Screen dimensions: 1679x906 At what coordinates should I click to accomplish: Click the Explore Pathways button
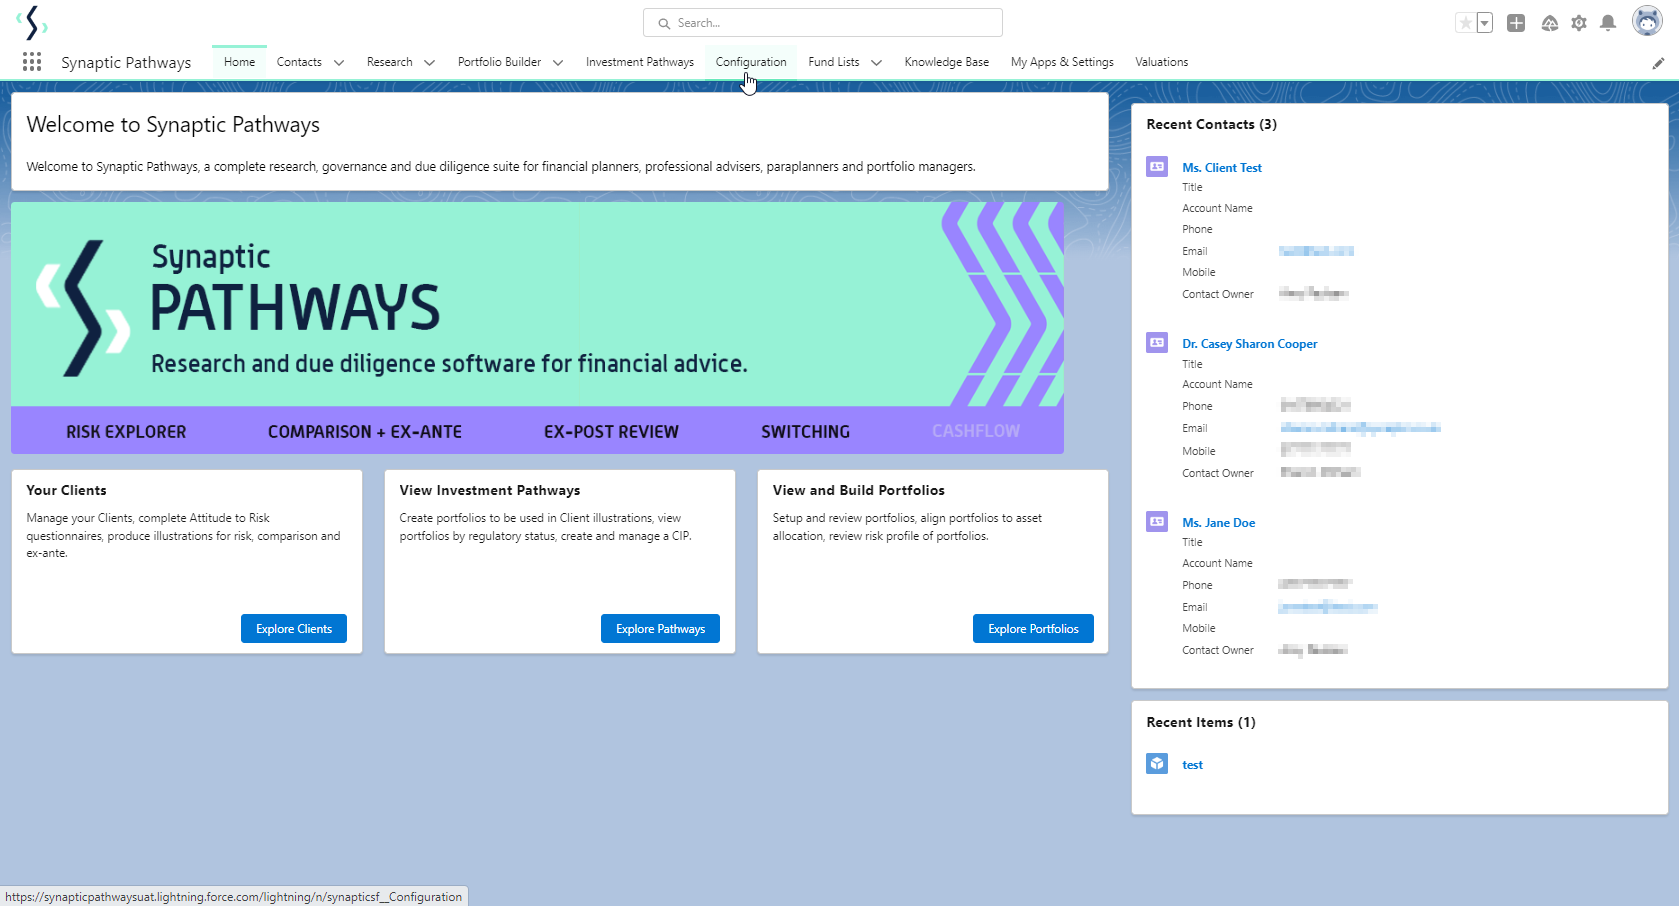point(660,629)
